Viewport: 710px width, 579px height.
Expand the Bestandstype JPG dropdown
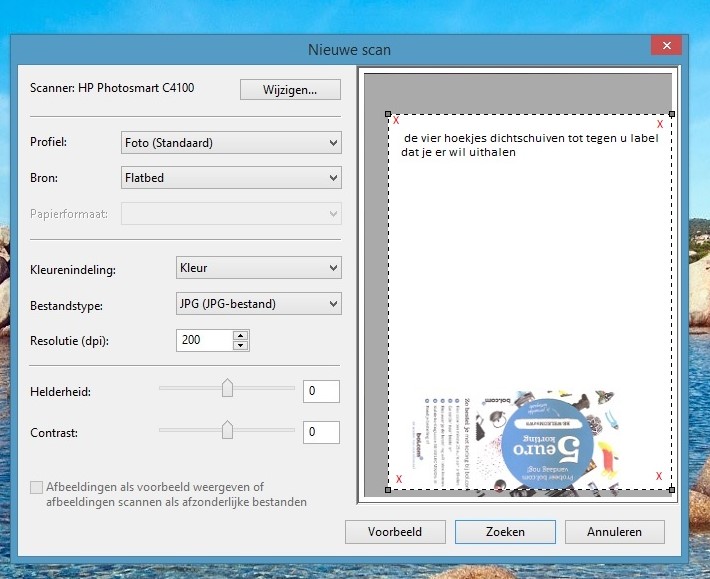(258, 303)
